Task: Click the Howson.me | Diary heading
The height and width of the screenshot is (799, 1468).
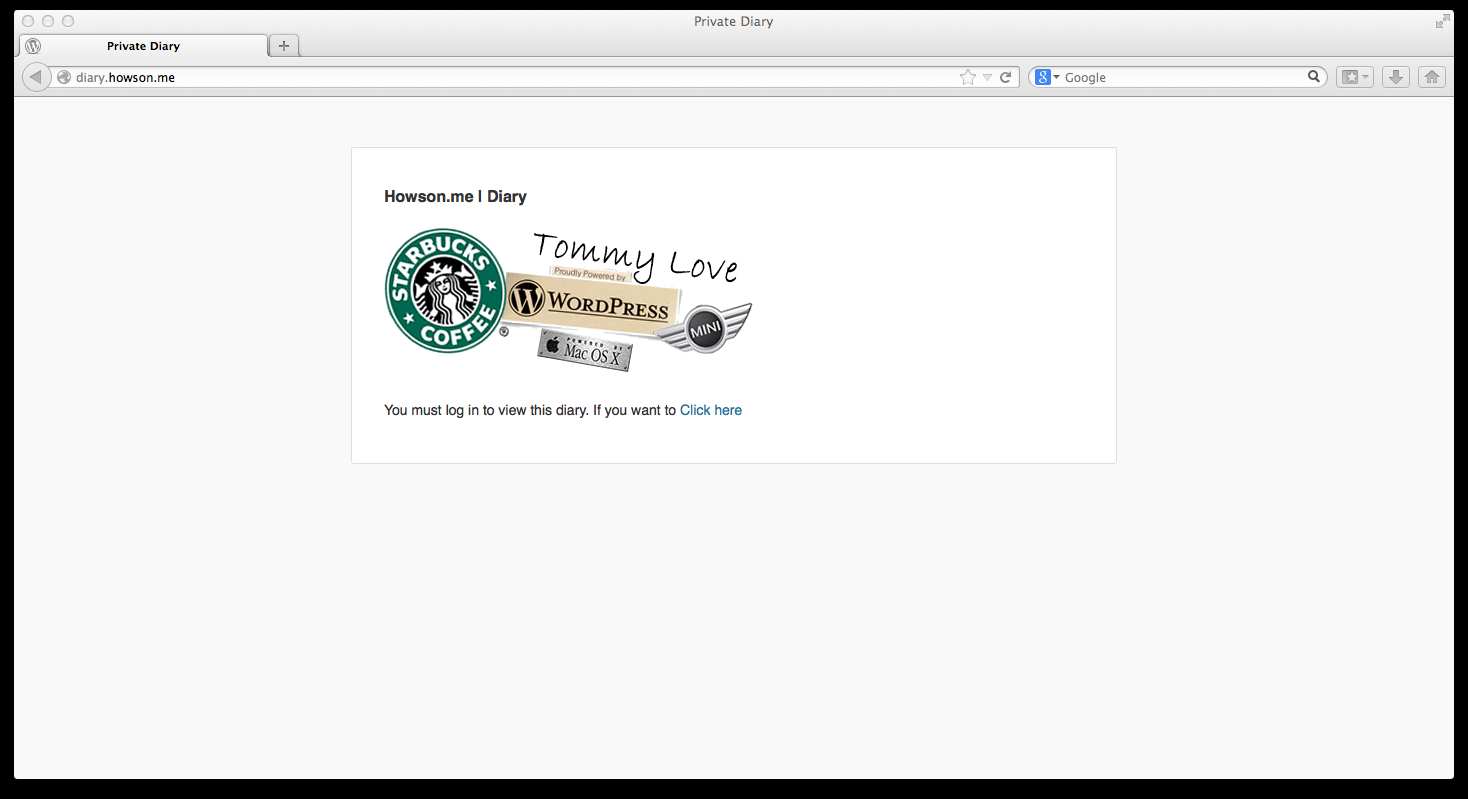Action: [455, 196]
